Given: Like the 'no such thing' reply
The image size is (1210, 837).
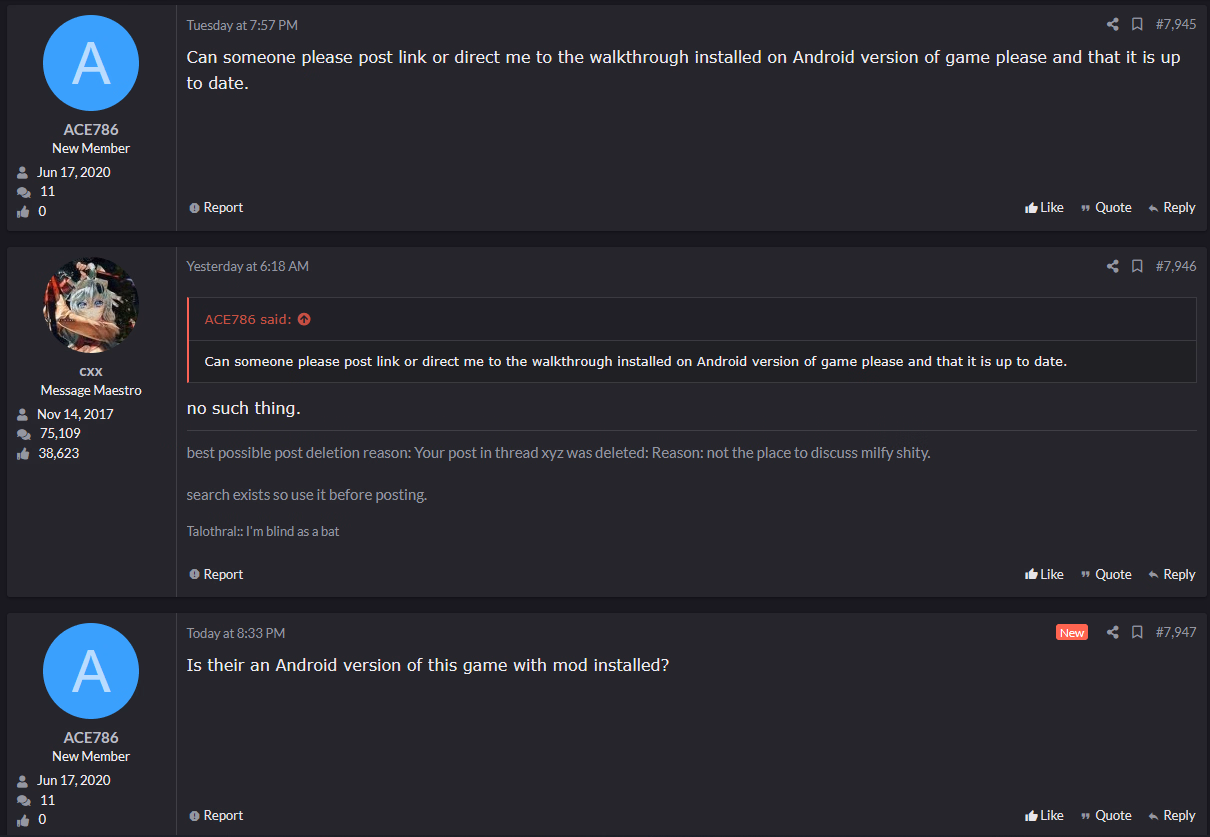Looking at the screenshot, I should tap(1044, 575).
